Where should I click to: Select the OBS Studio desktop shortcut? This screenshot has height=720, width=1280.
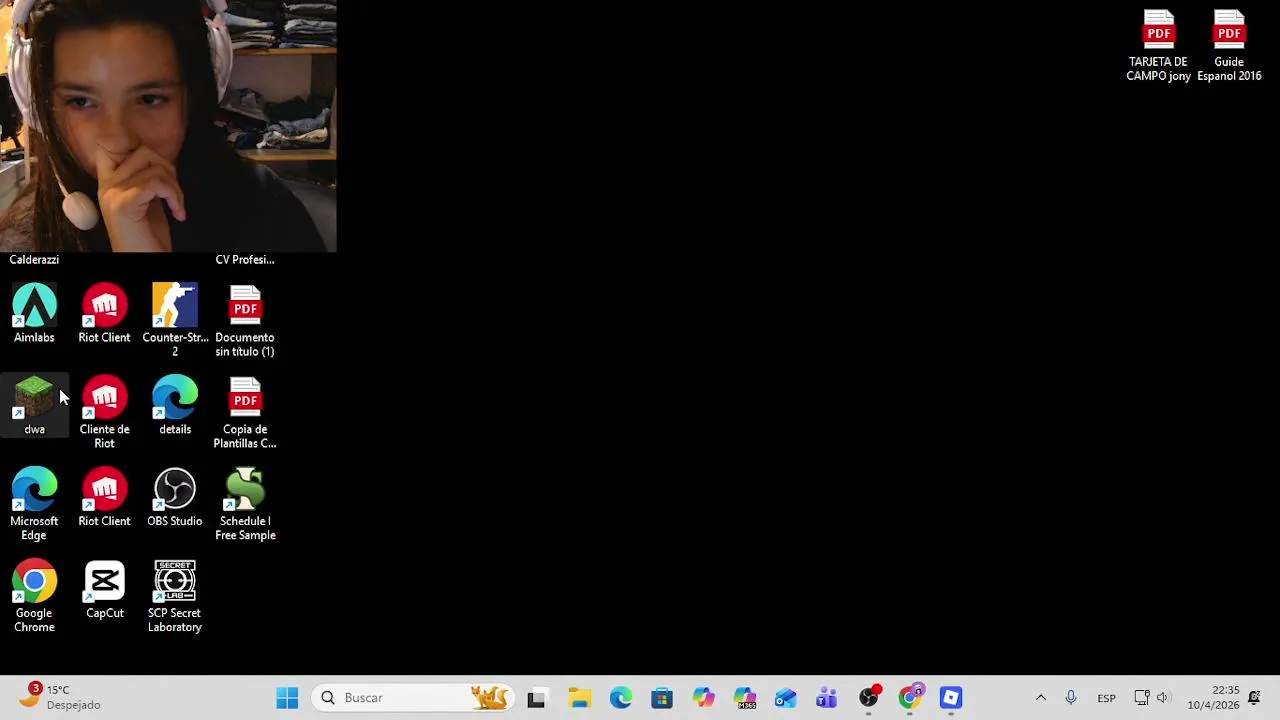[x=175, y=498]
